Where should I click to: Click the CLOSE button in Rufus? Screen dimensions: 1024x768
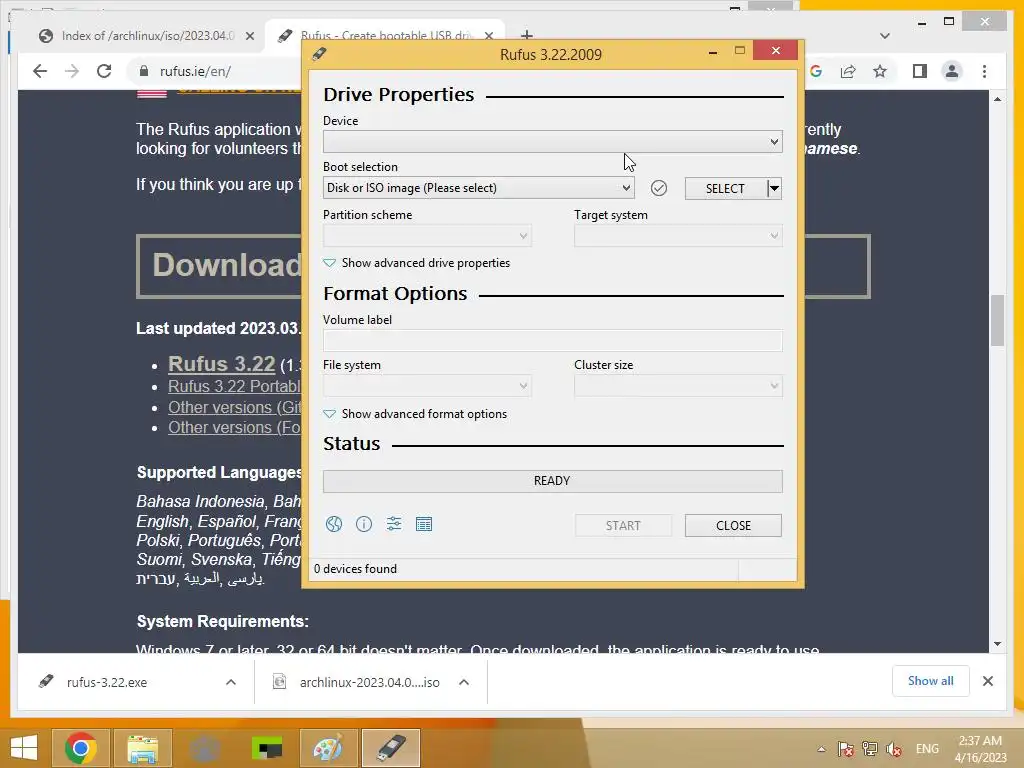(733, 526)
